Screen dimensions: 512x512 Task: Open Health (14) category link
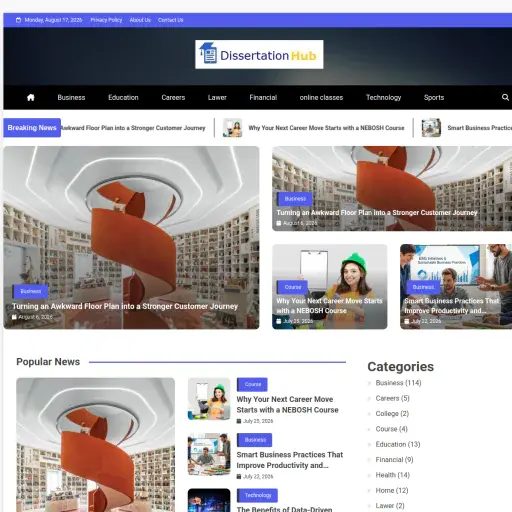[393, 475]
